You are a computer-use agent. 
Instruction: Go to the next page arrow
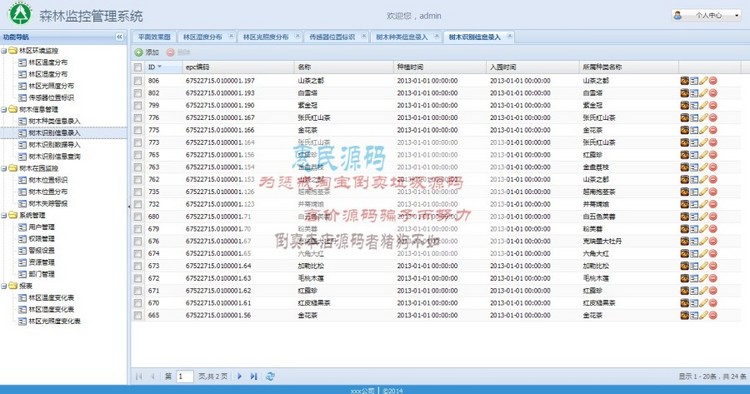pyautogui.click(x=240, y=376)
